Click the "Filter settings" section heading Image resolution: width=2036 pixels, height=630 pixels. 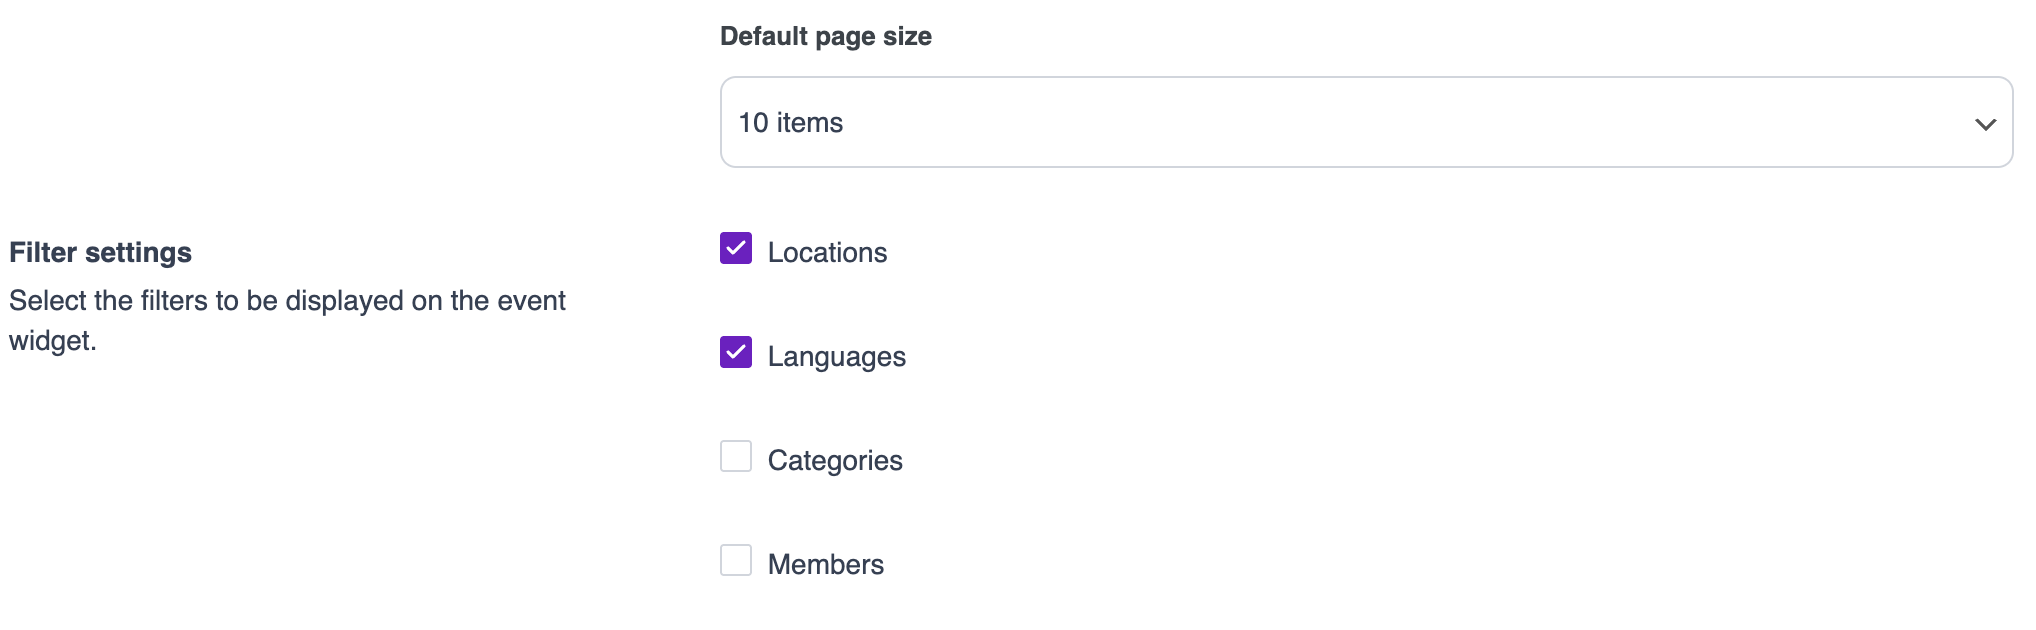tap(100, 253)
